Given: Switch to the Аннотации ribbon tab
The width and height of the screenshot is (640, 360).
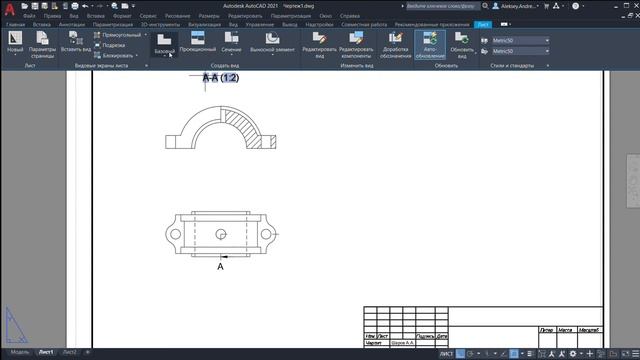Looking at the screenshot, I should point(71,24).
